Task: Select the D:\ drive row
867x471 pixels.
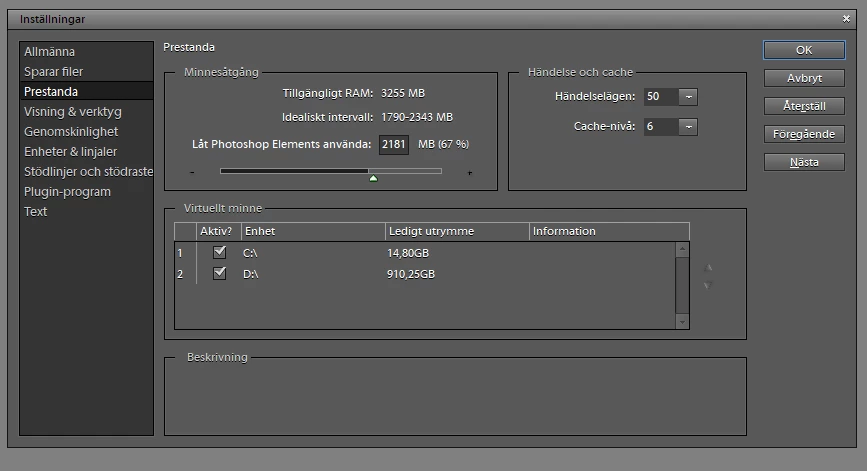Action: click(425, 274)
